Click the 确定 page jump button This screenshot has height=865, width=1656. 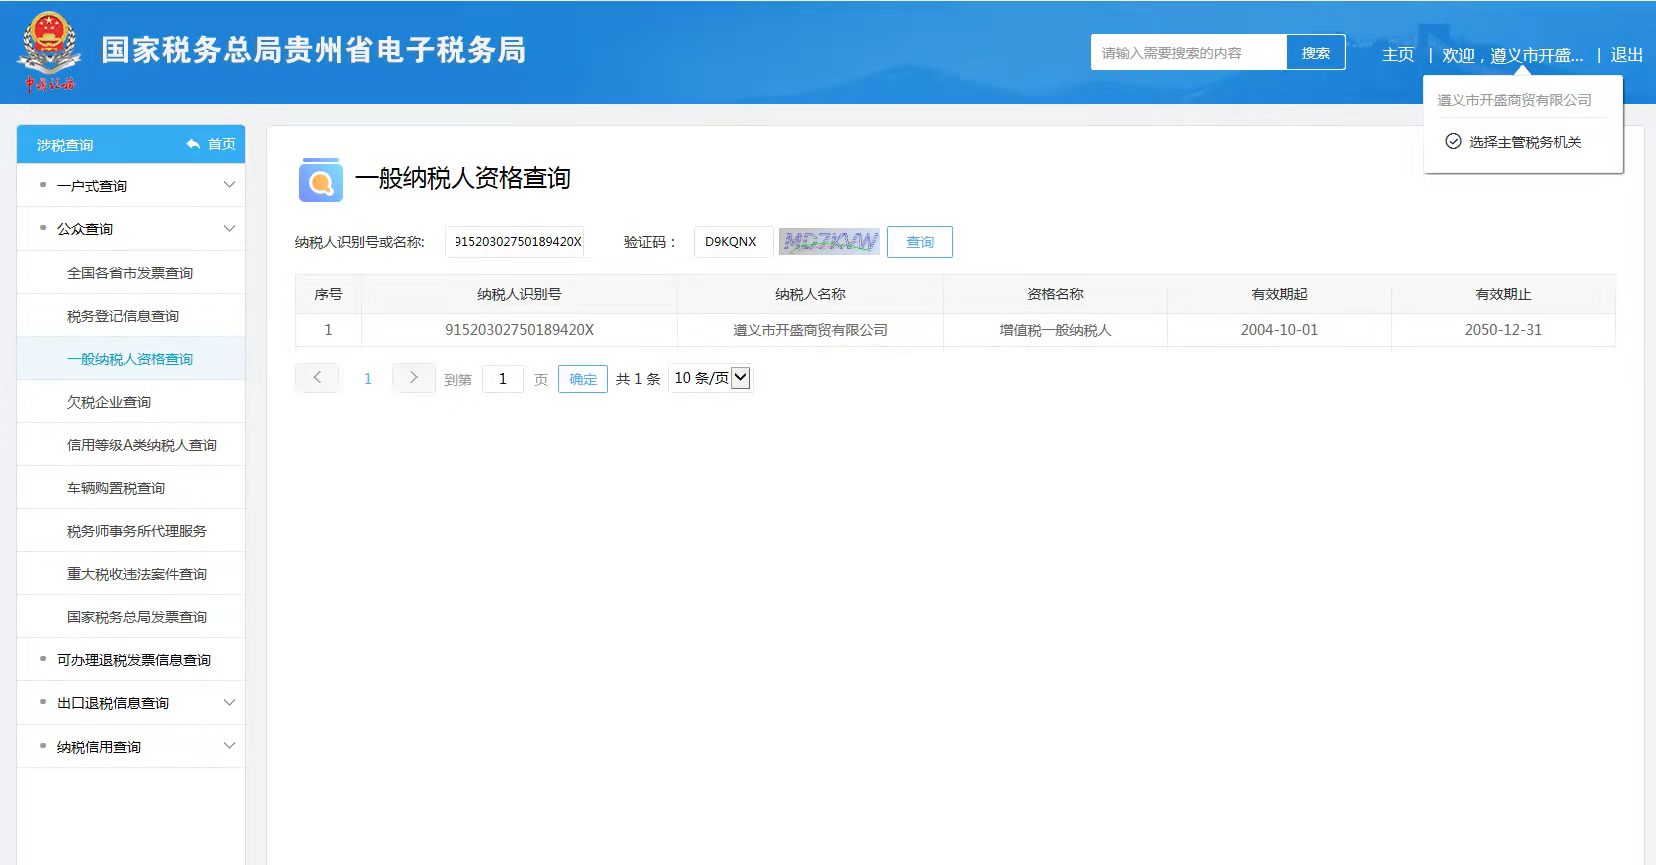tap(582, 379)
